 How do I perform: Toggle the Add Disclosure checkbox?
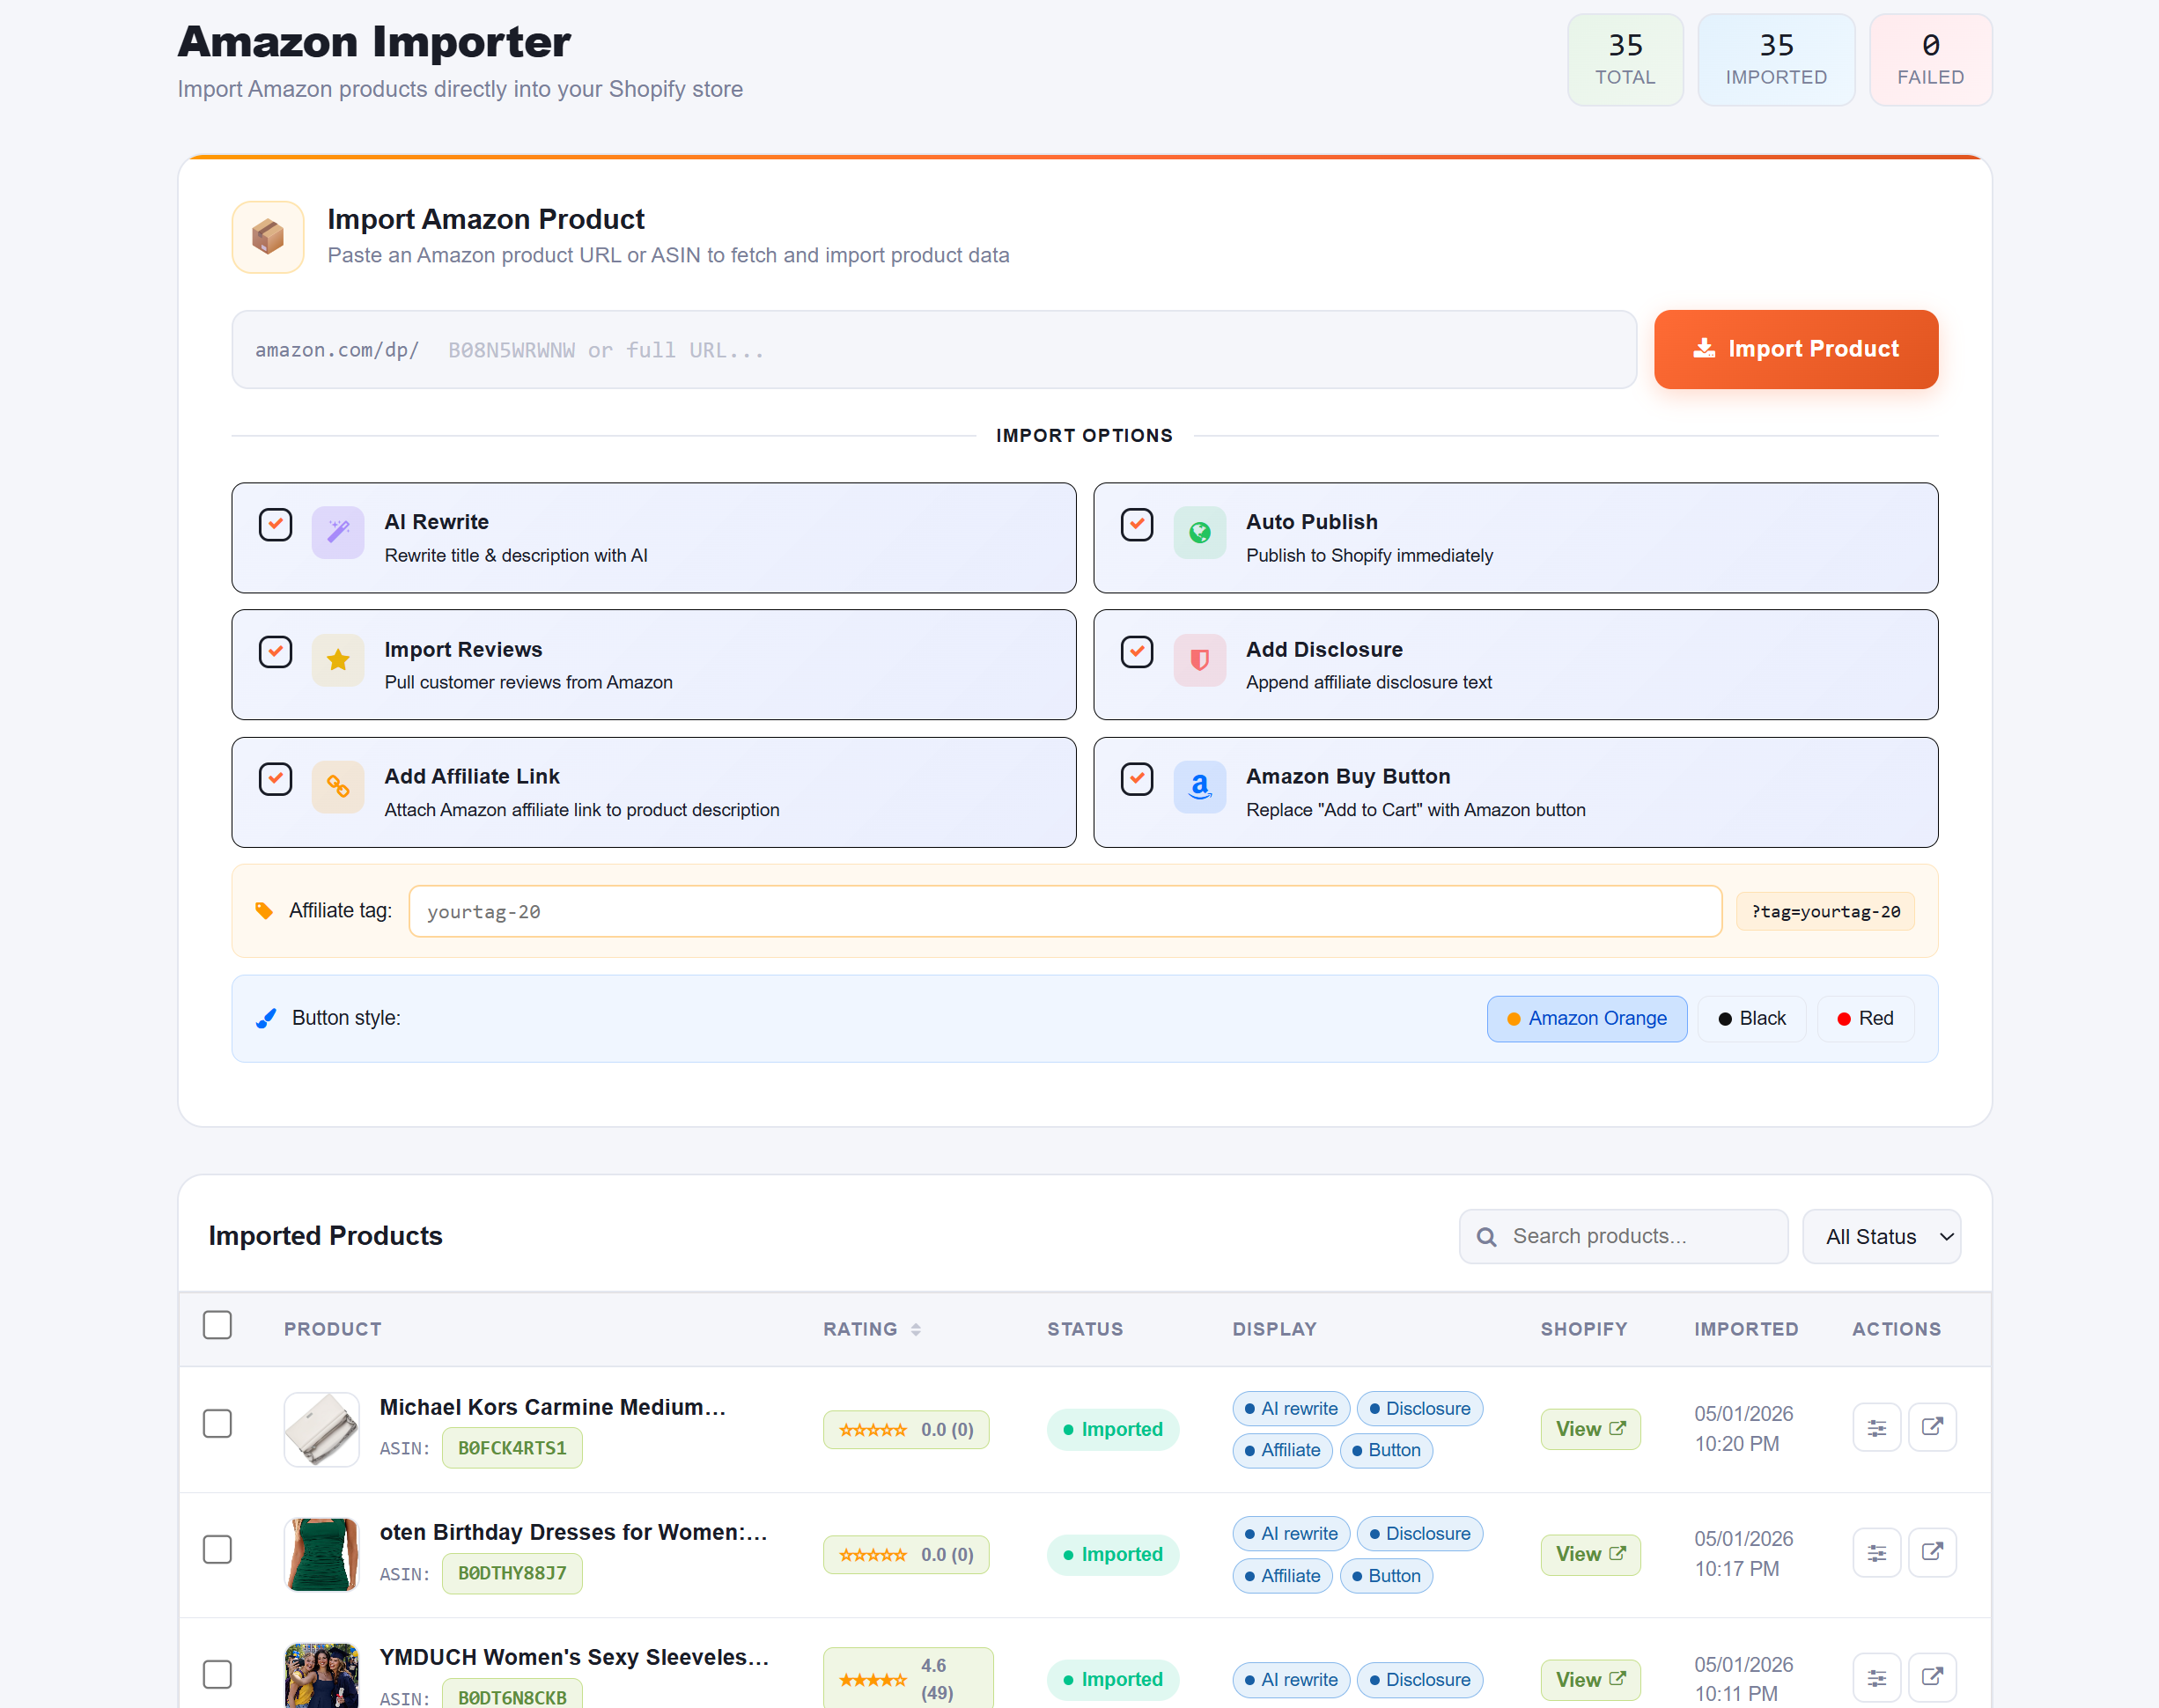pos(1137,651)
